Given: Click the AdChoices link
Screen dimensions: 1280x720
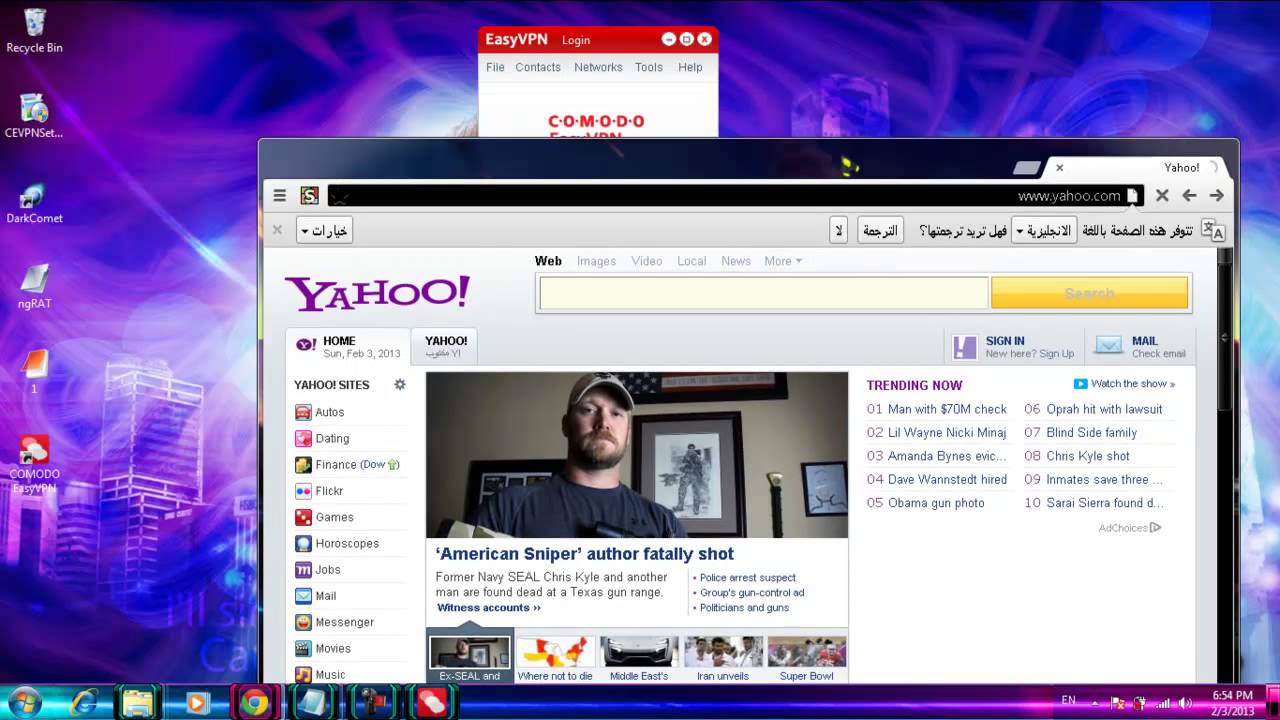Looking at the screenshot, I should coord(1130,528).
